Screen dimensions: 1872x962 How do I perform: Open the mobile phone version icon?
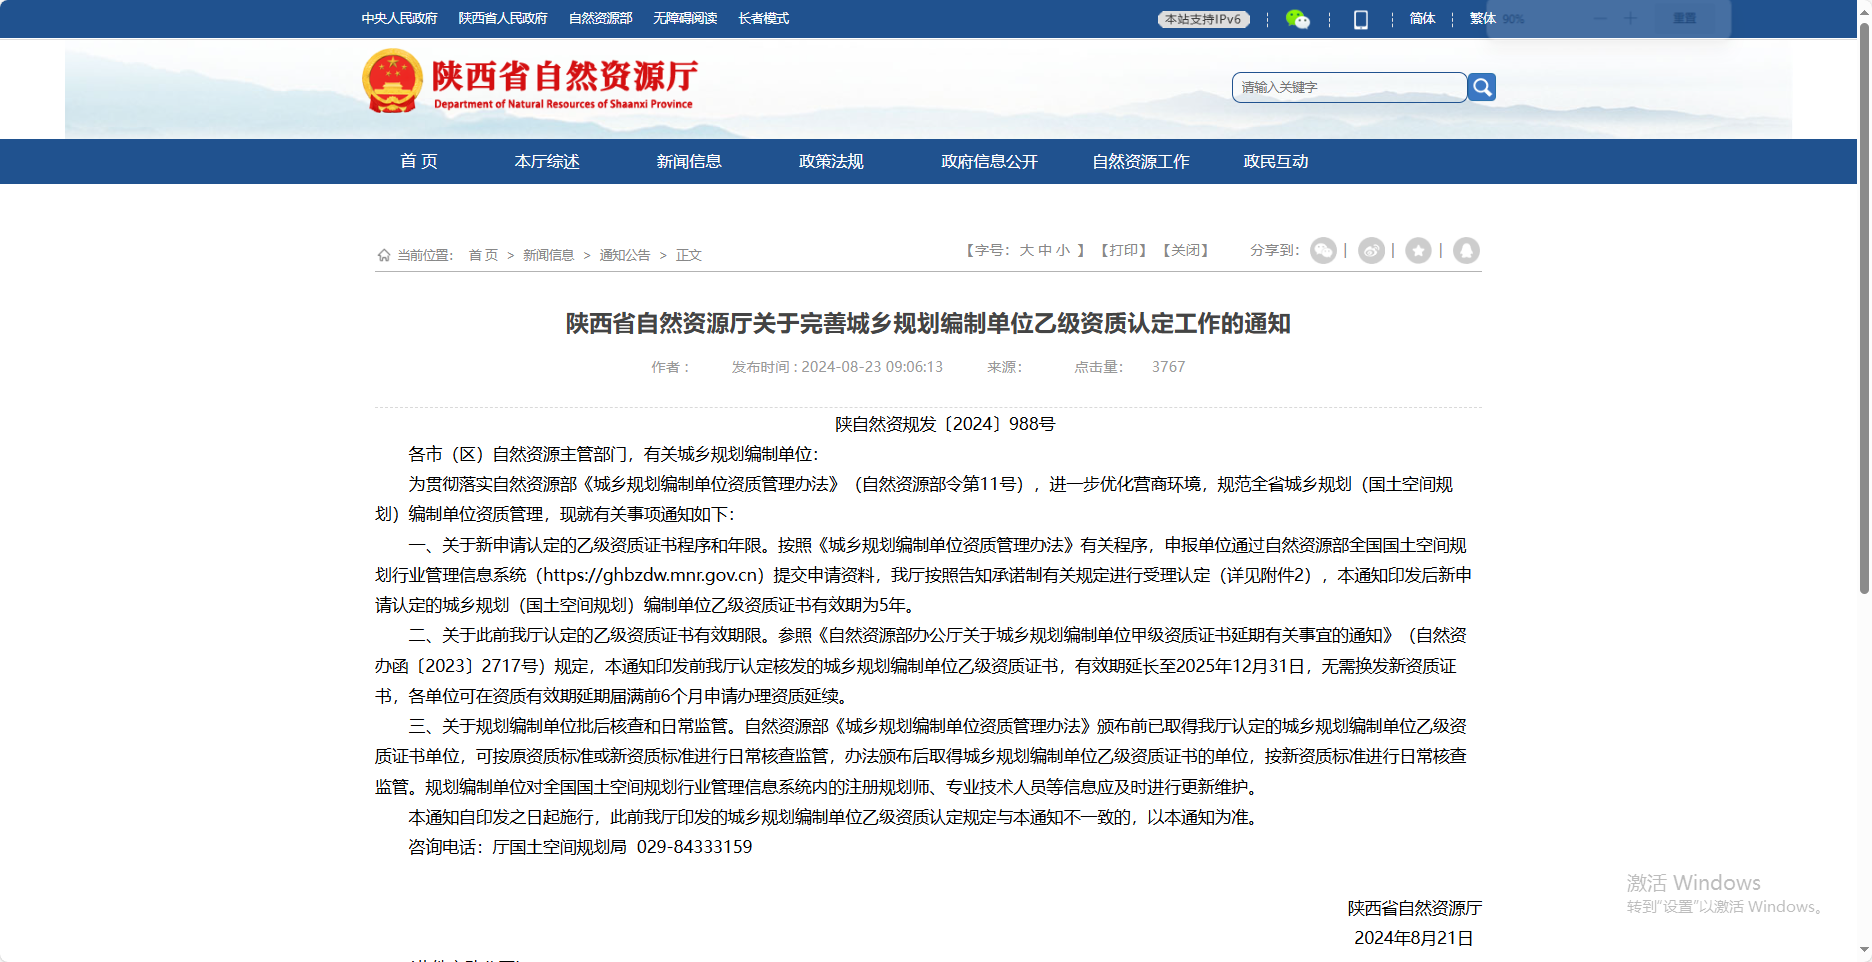(x=1360, y=19)
